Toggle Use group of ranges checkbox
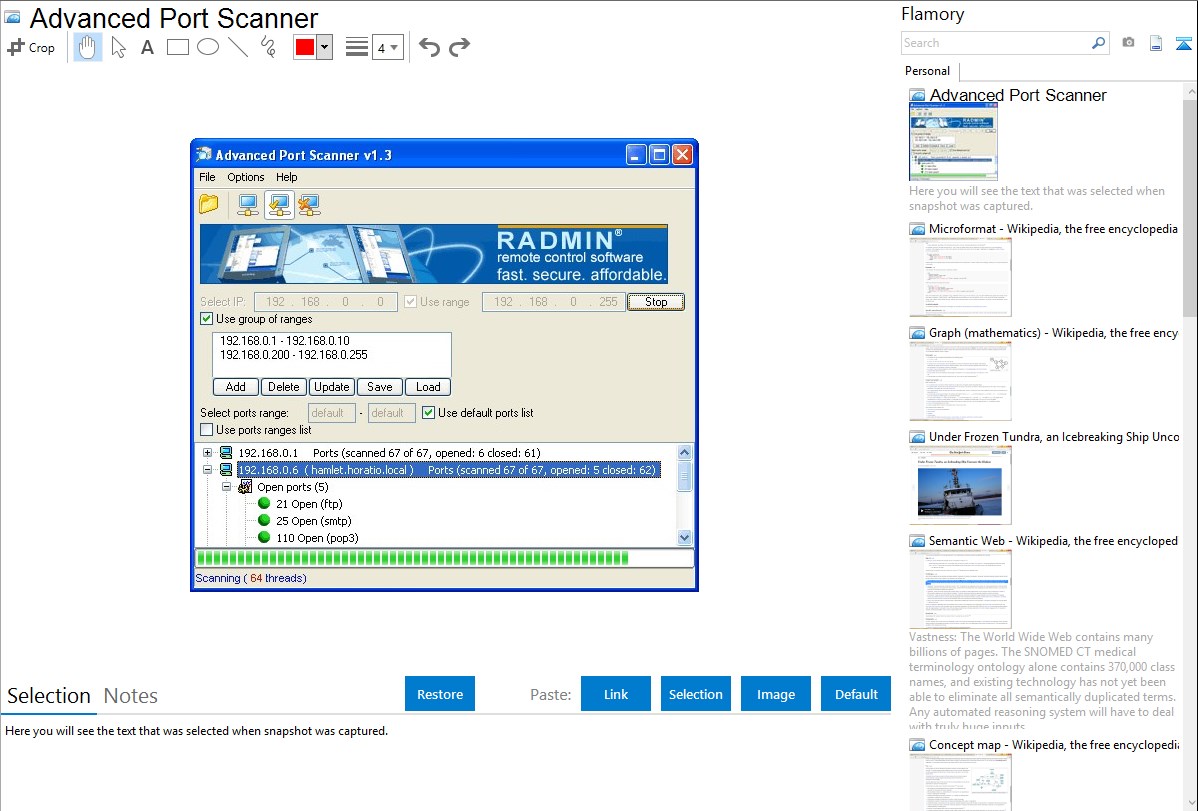 206,319
